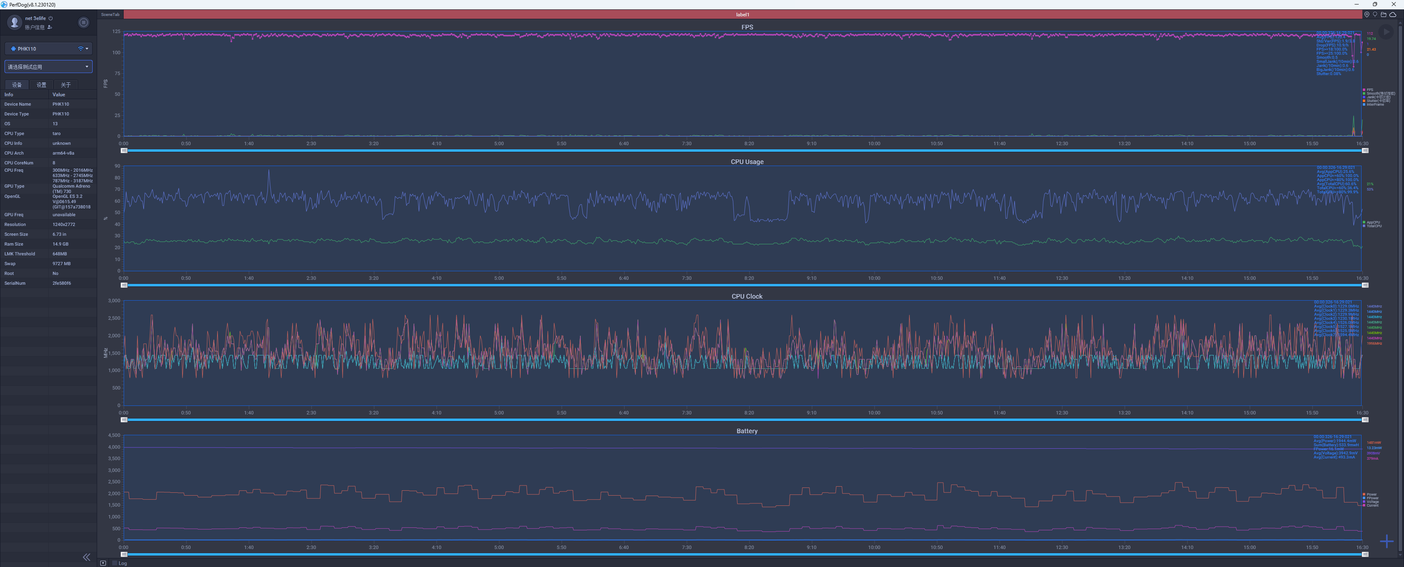This screenshot has height=567, width=1404.
Task: Click the user avatar icon
Action: 14,22
